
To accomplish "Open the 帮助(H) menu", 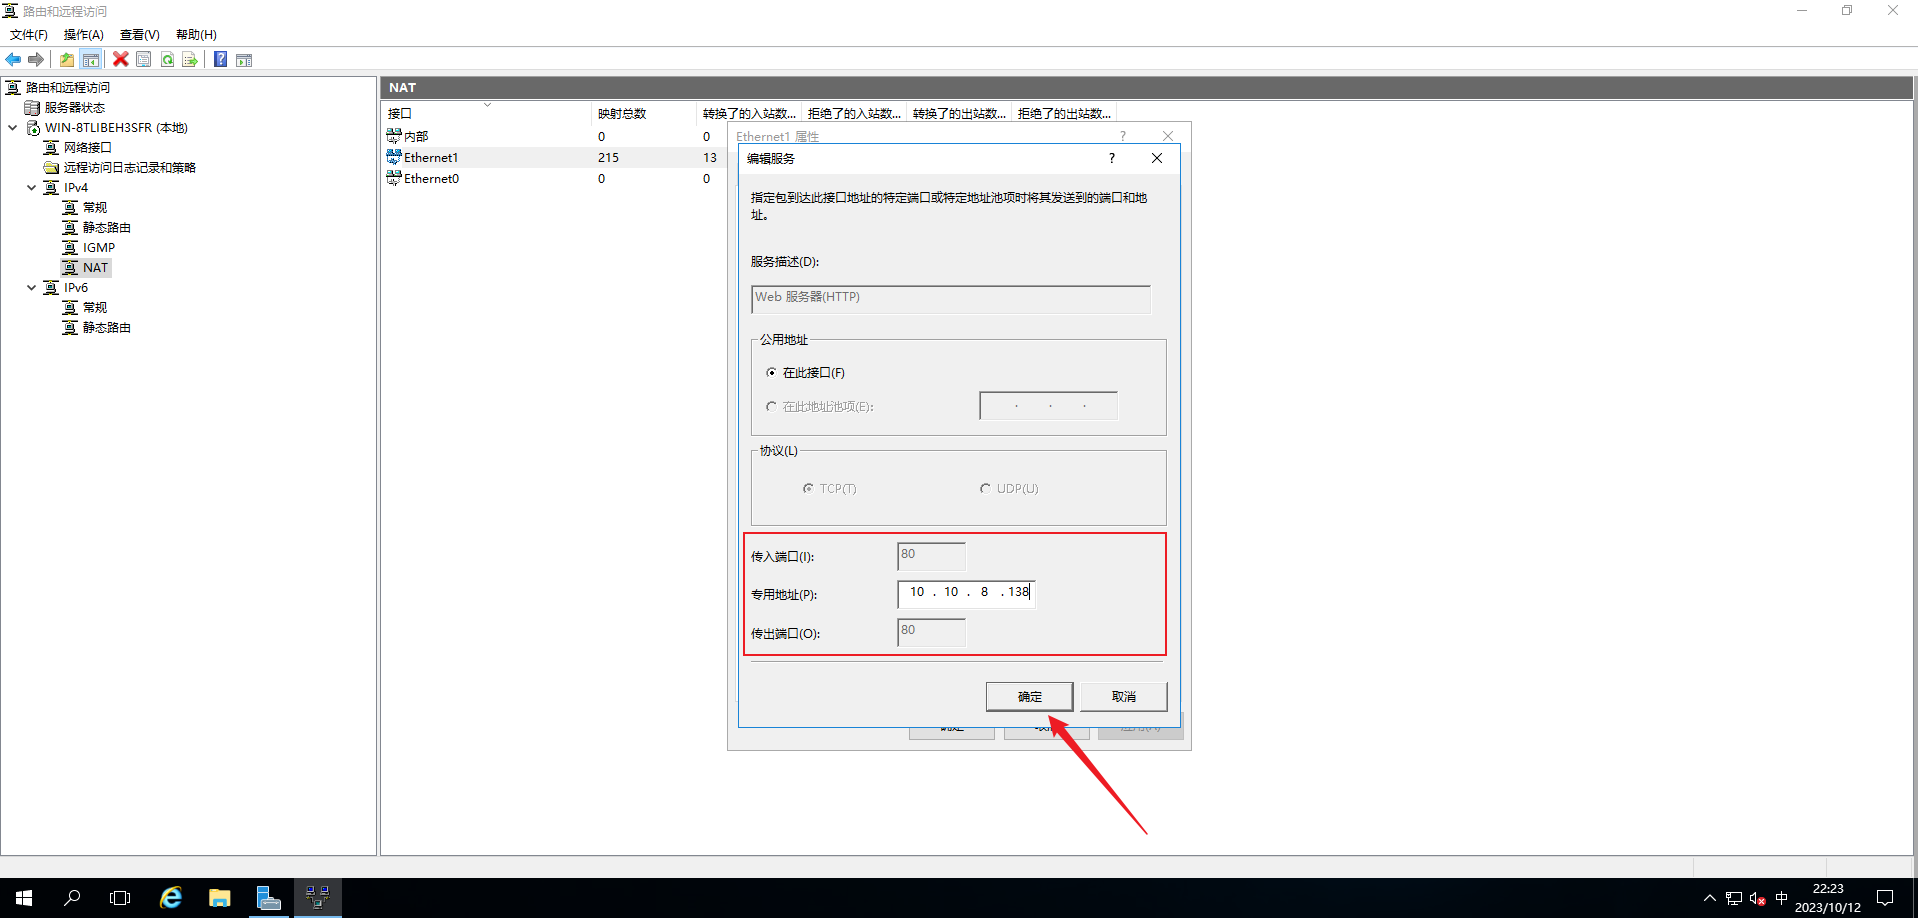I will [x=196, y=35].
